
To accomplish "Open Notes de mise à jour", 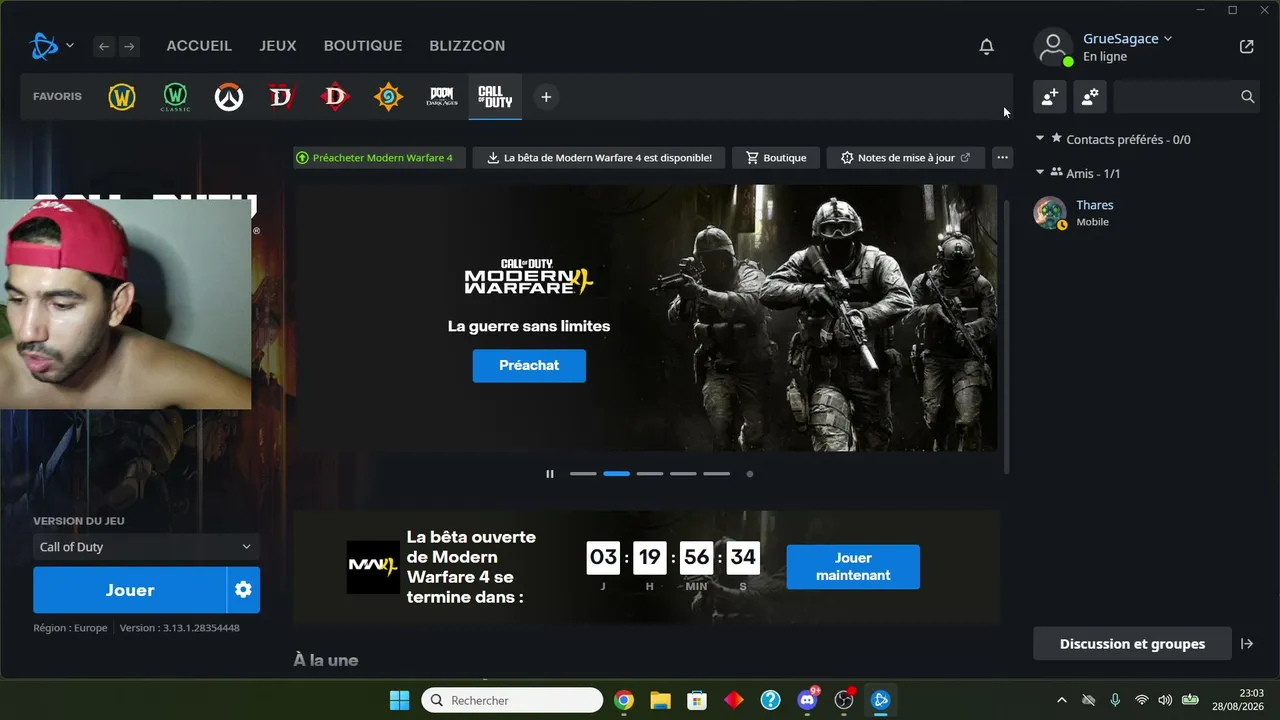I will (906, 158).
